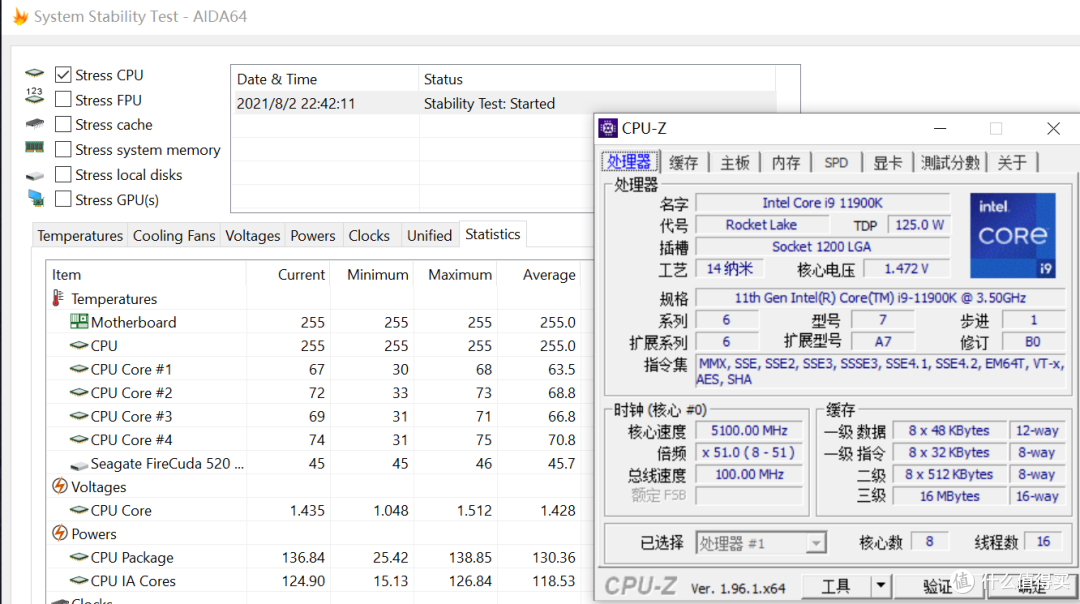Click the Status column header

pos(596,79)
